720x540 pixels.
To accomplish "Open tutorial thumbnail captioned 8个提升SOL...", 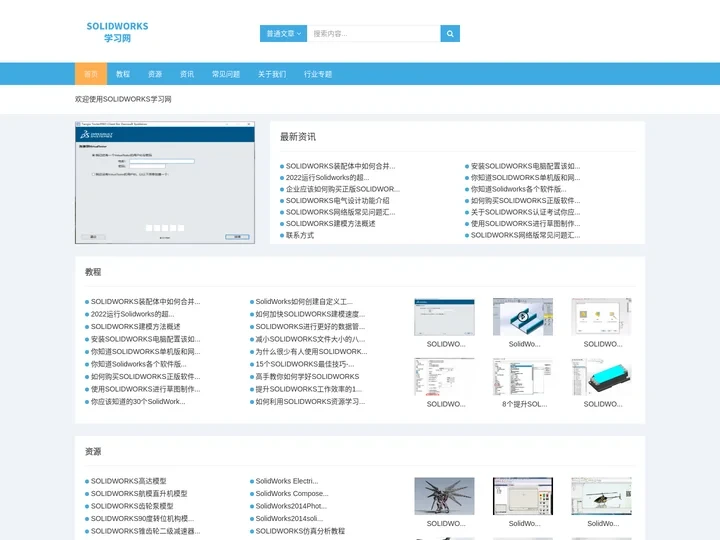I will point(523,377).
